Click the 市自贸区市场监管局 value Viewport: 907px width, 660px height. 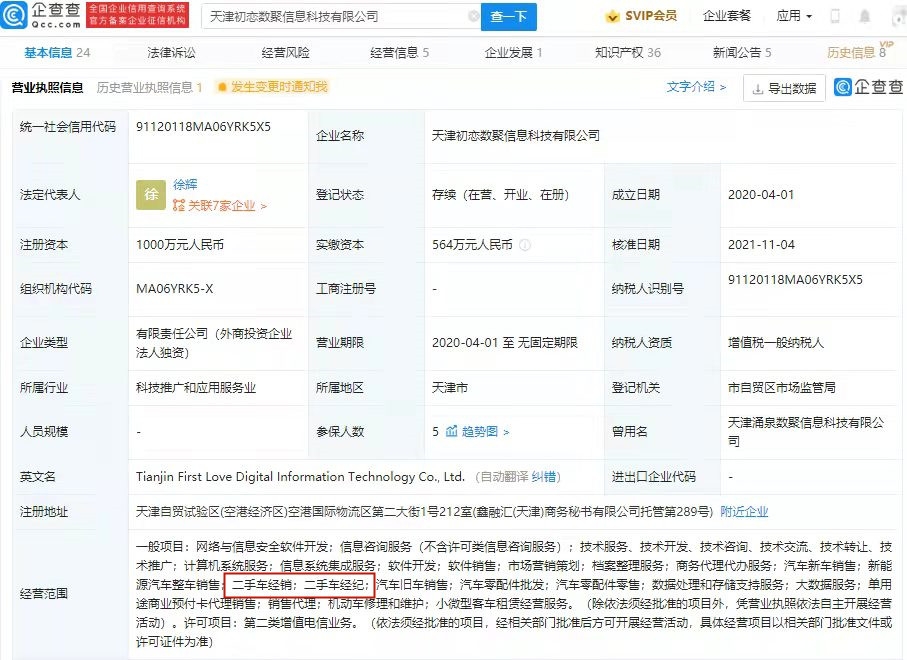(x=781, y=388)
